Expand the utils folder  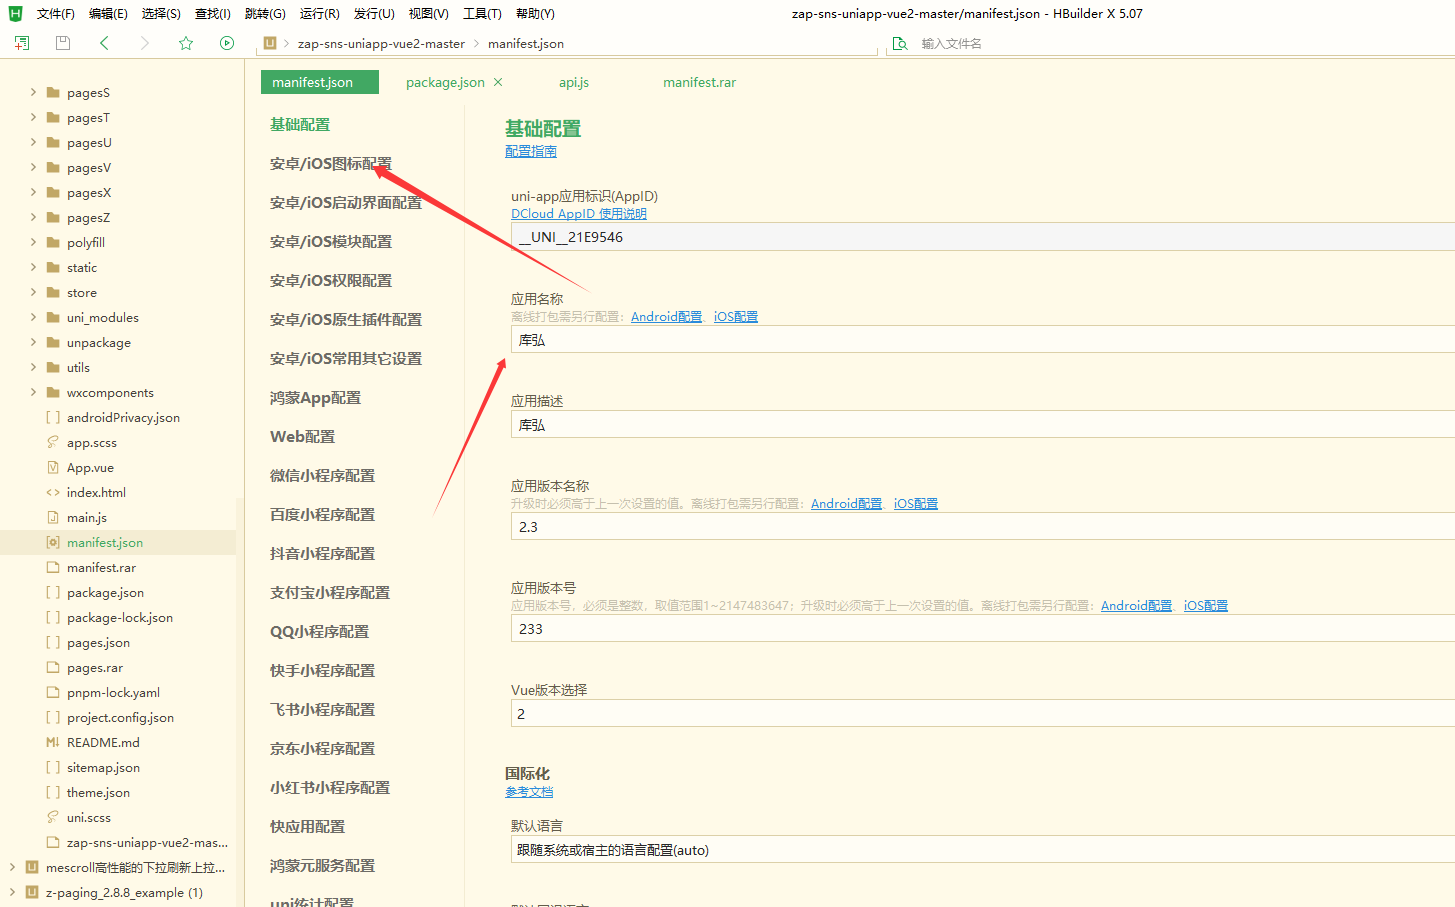coord(33,367)
